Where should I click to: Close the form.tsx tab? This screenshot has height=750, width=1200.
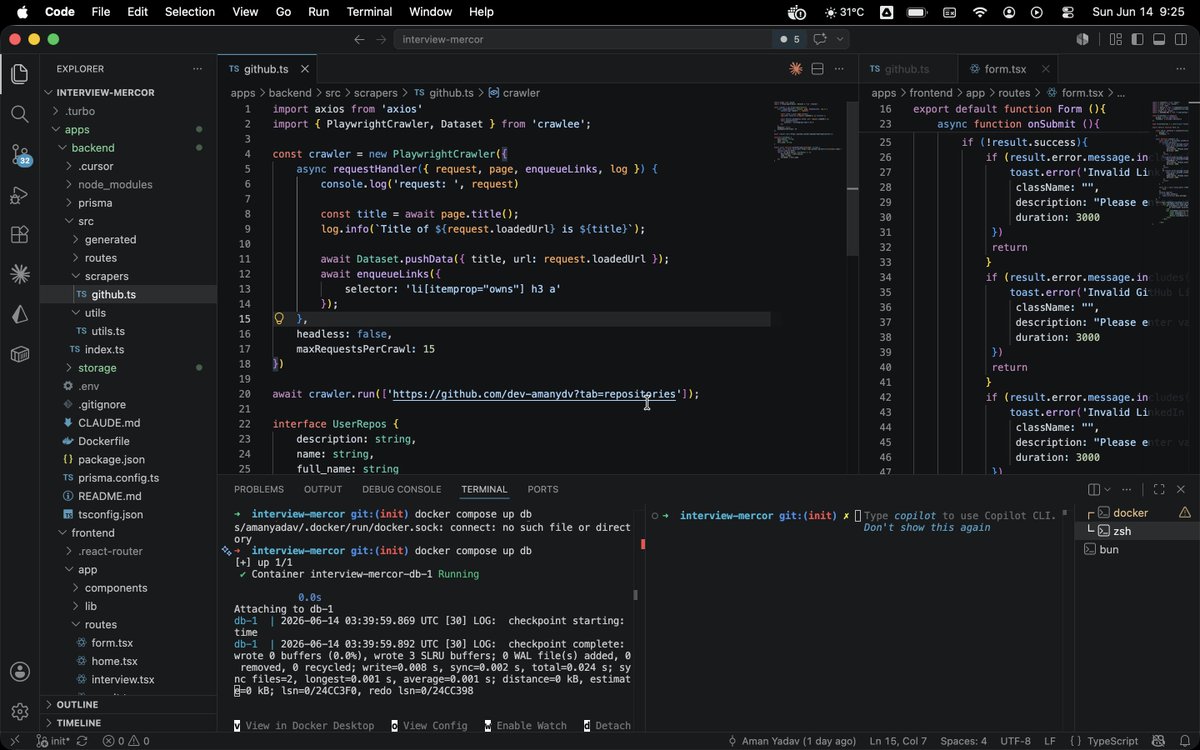[x=1045, y=69]
